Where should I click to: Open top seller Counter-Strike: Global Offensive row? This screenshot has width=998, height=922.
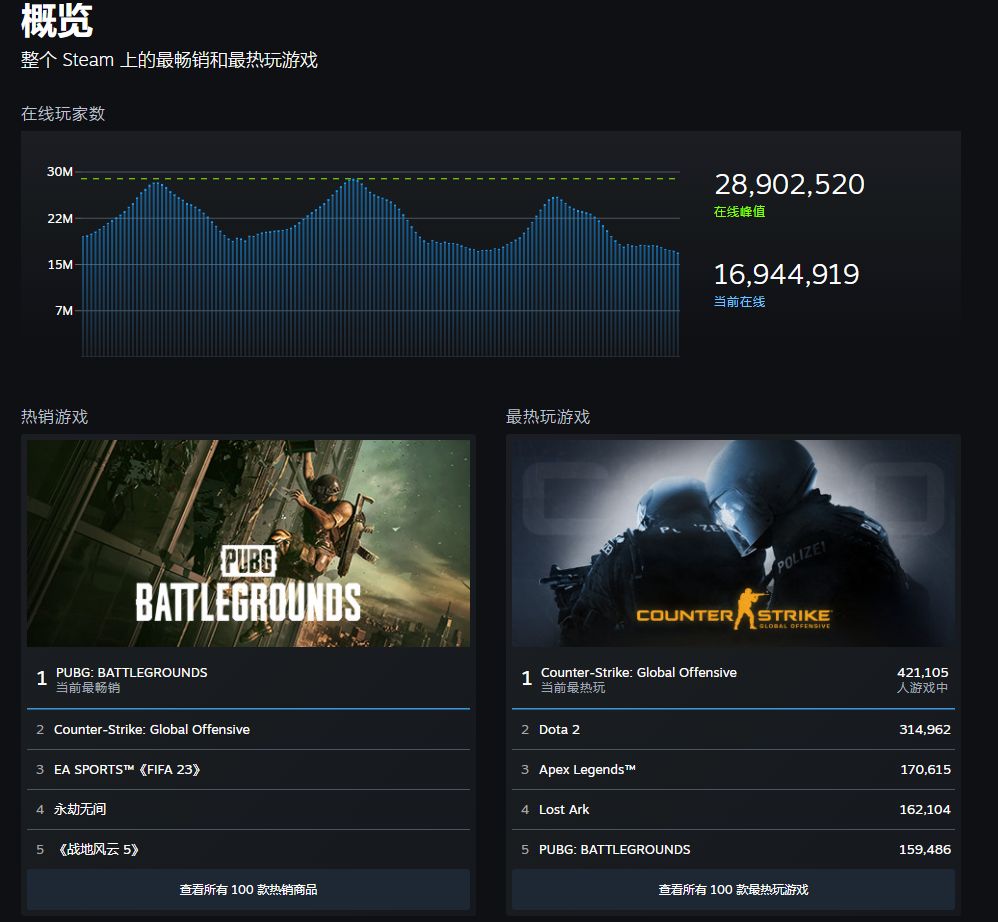(248, 730)
